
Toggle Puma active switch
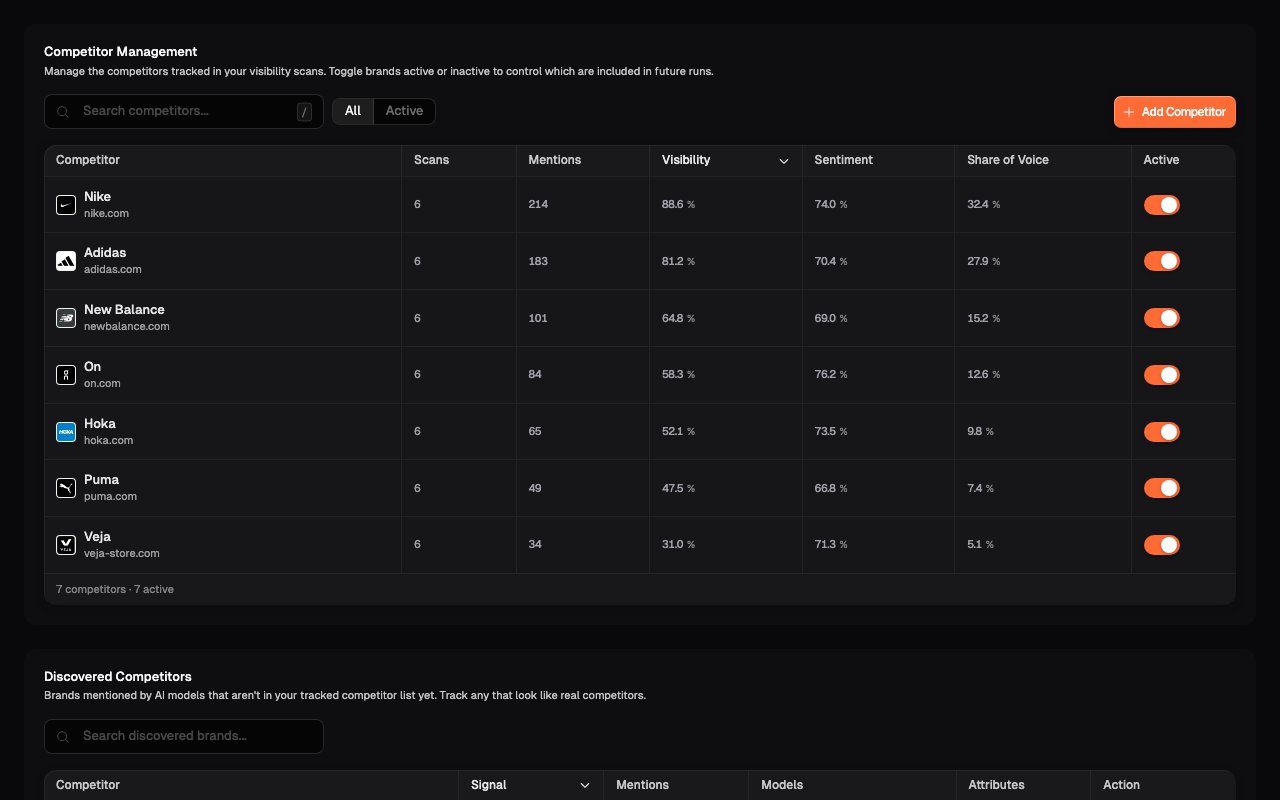pos(1162,488)
